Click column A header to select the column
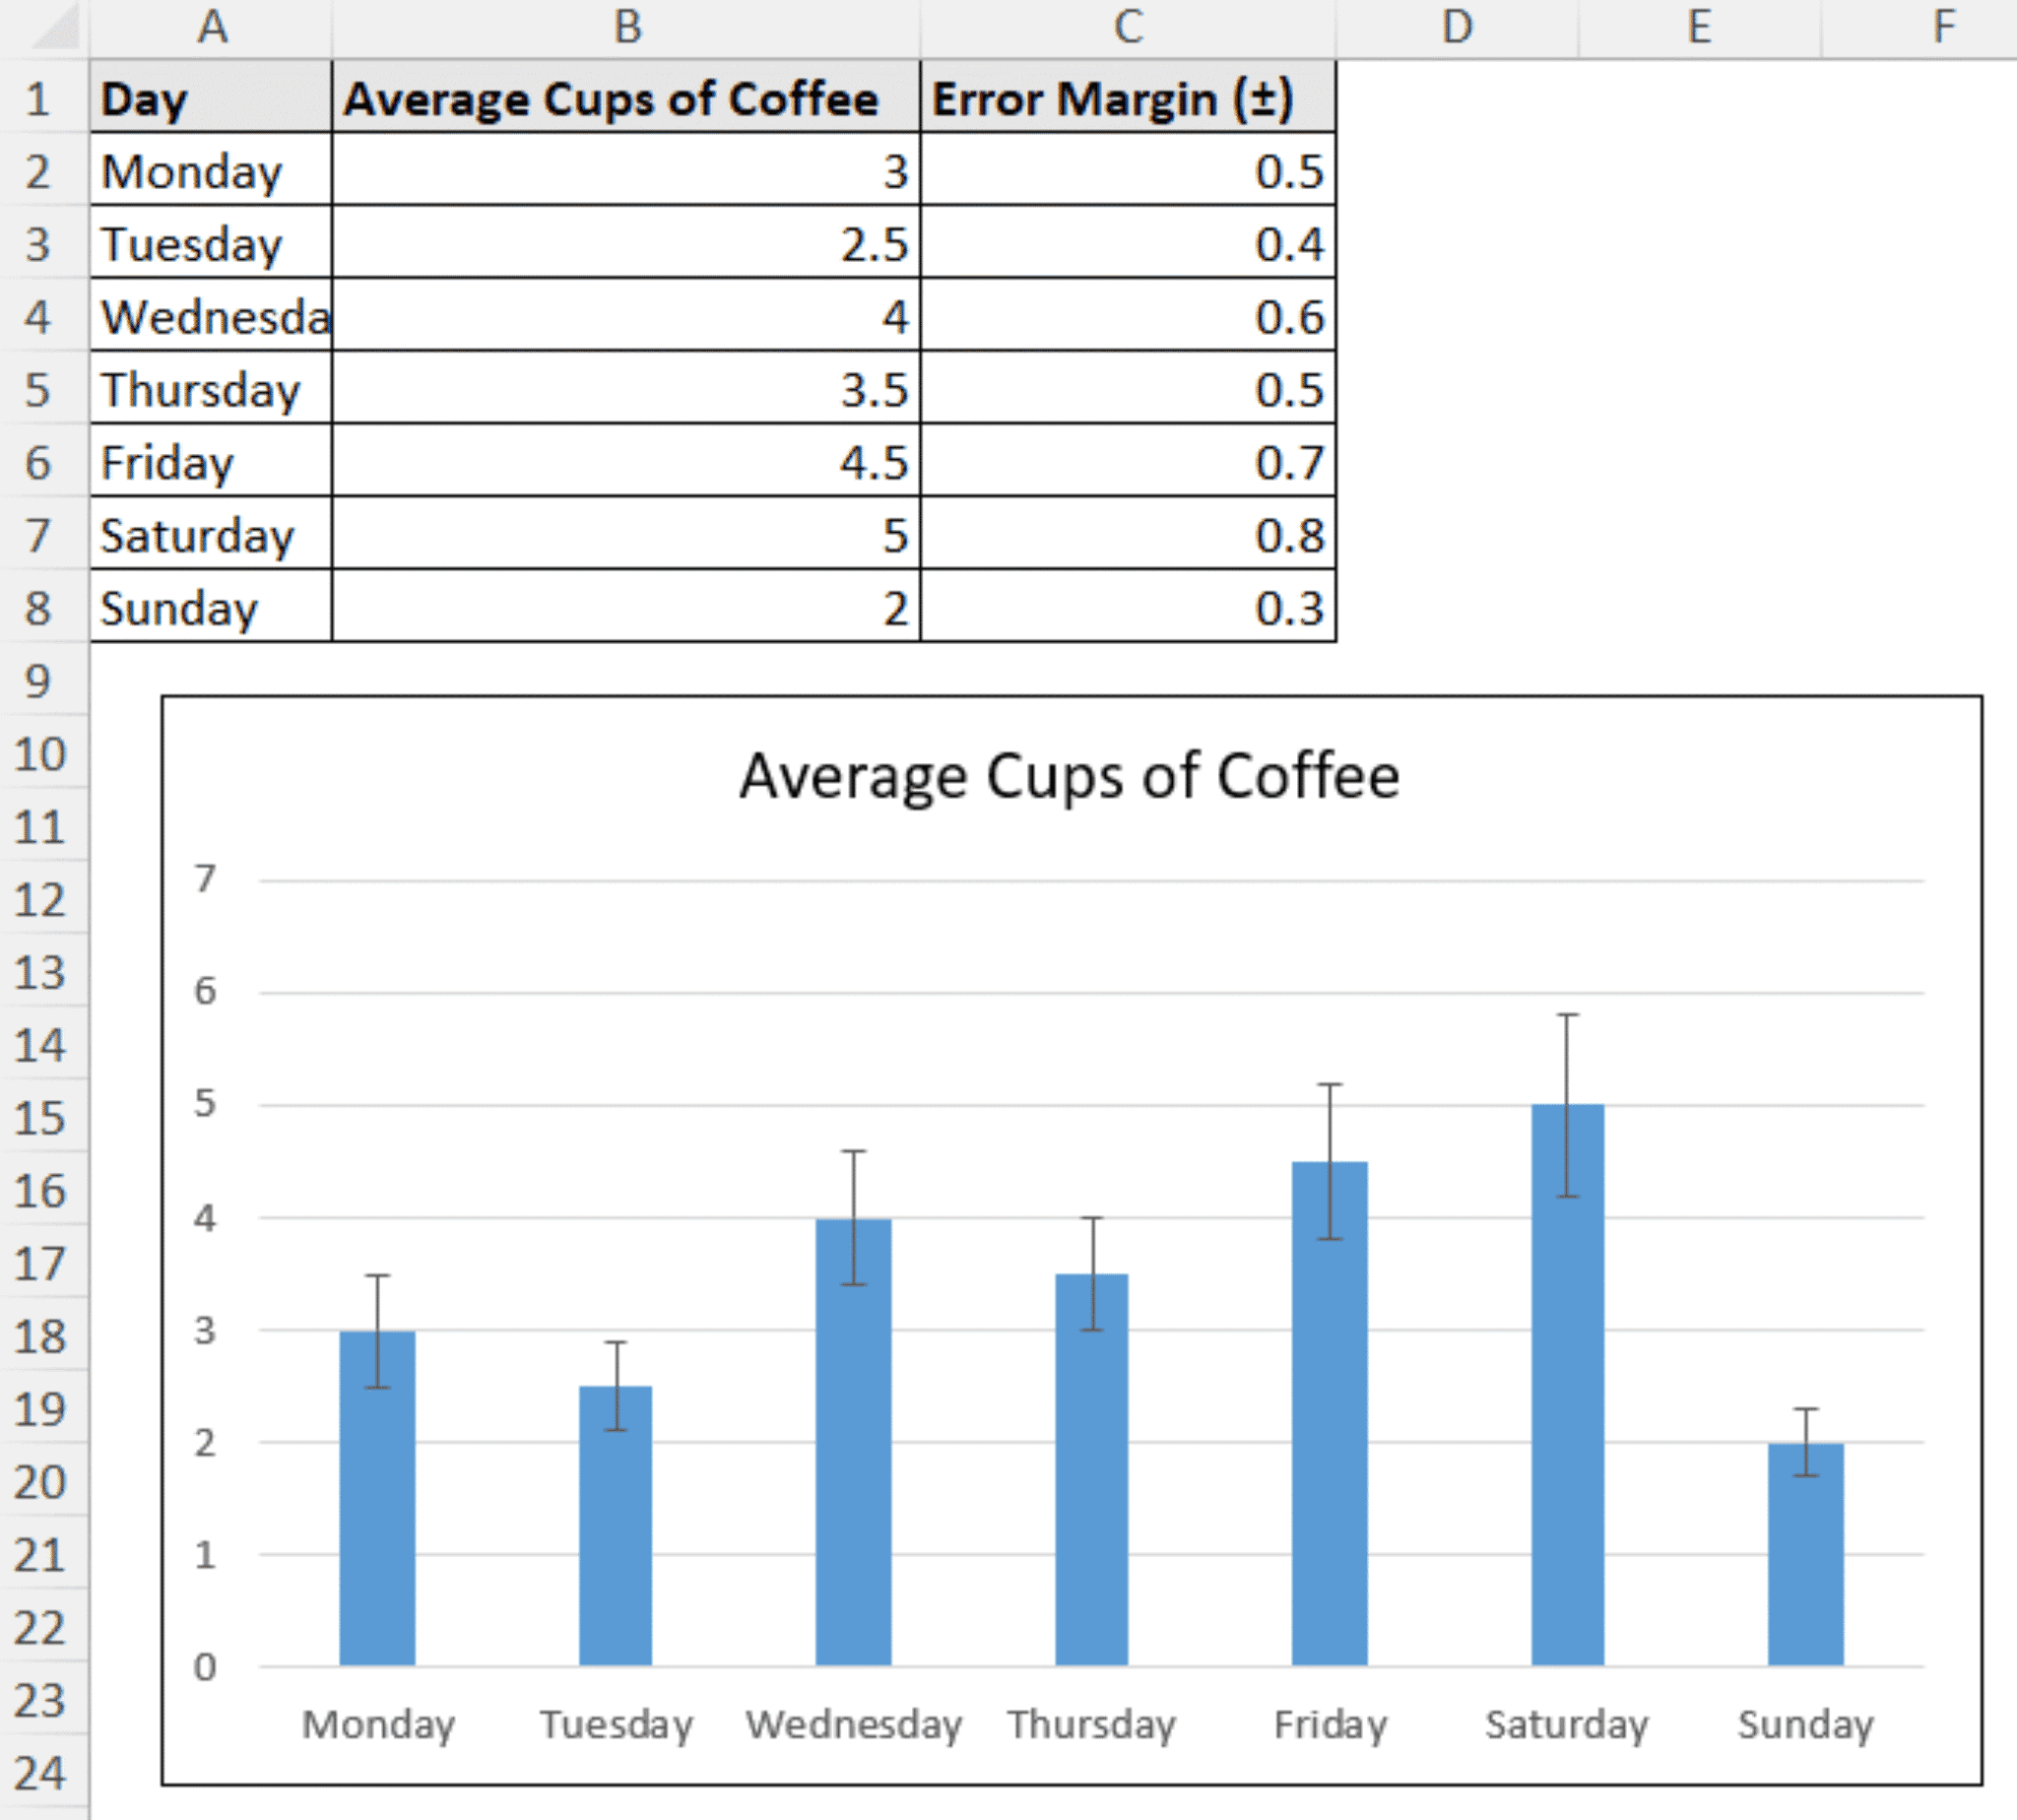Screen dimensions: 2017x1820 [x=212, y=27]
